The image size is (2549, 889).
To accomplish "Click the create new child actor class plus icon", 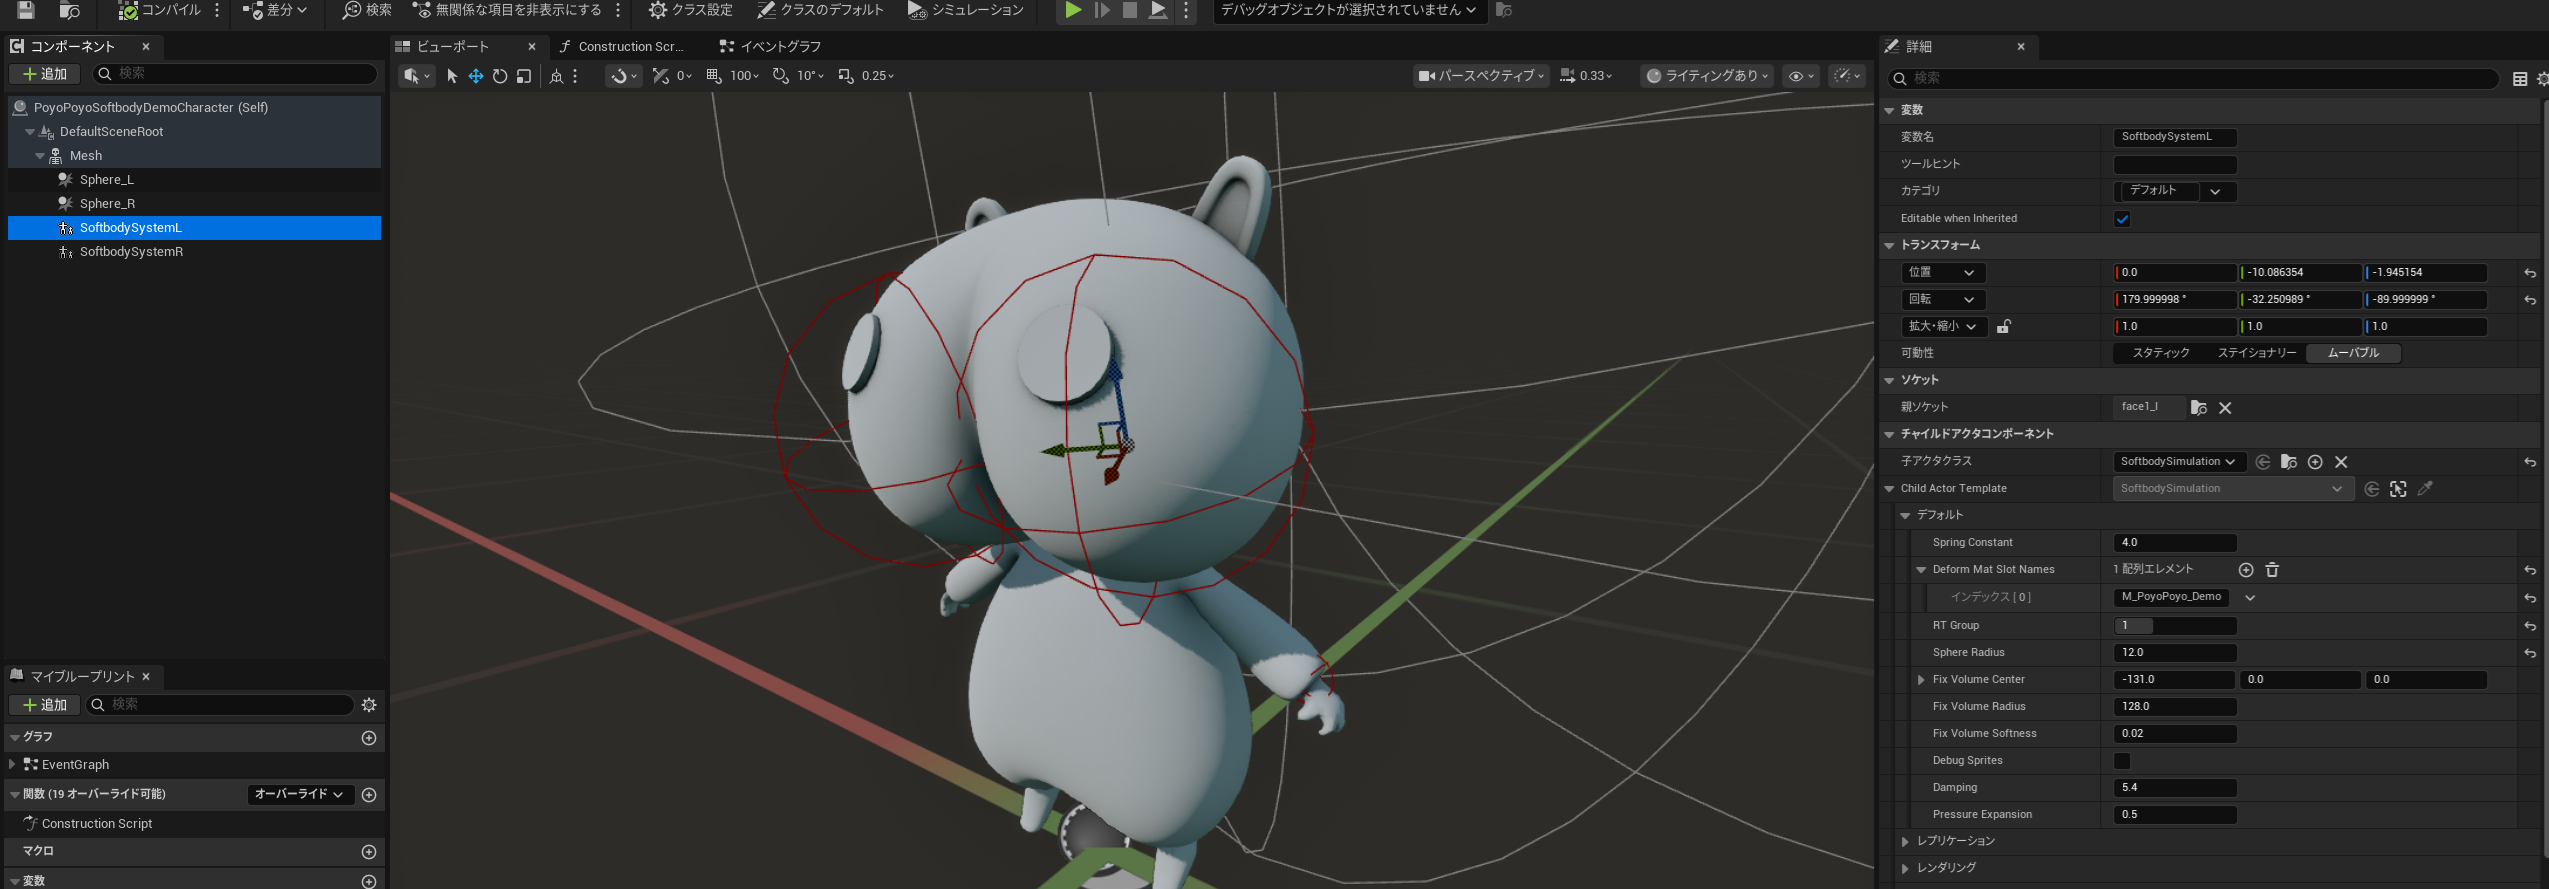I will tap(2315, 462).
